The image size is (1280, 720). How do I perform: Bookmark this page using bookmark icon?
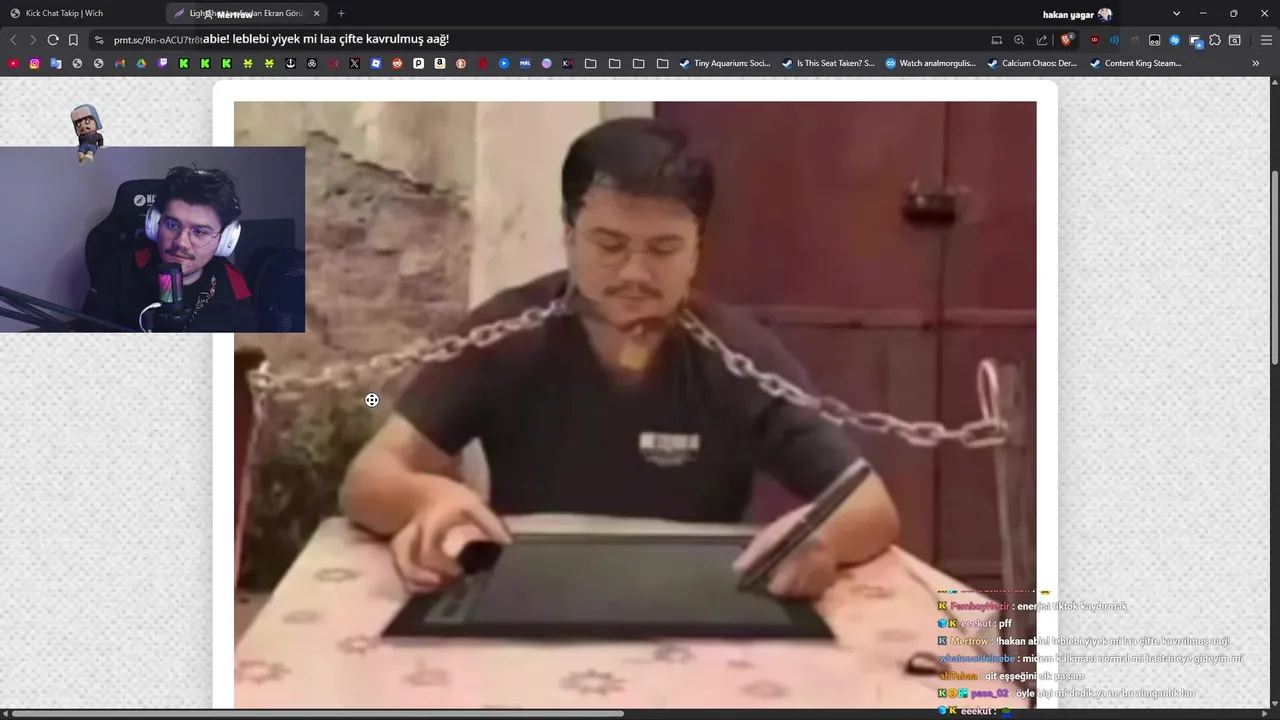[x=73, y=40]
